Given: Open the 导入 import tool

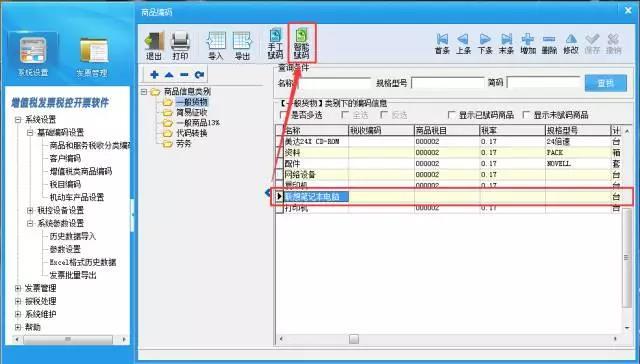Looking at the screenshot, I should click(x=216, y=45).
